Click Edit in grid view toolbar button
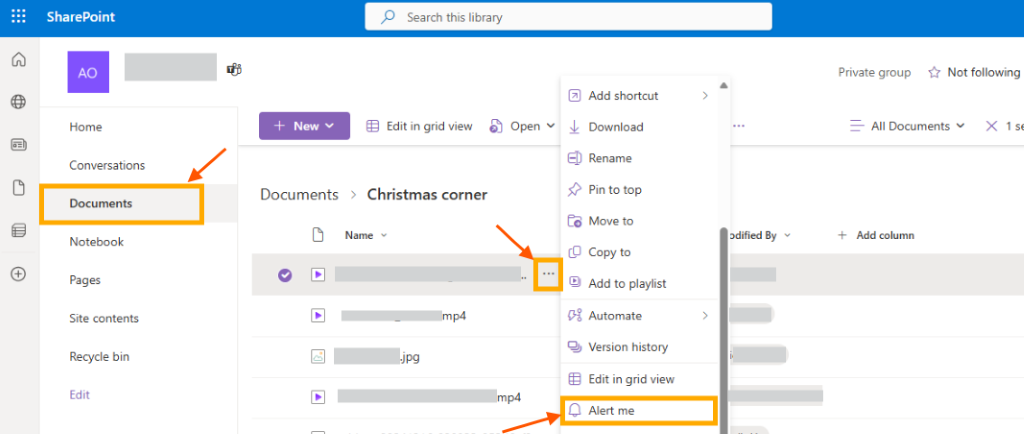This screenshot has width=1024, height=434. tap(419, 126)
